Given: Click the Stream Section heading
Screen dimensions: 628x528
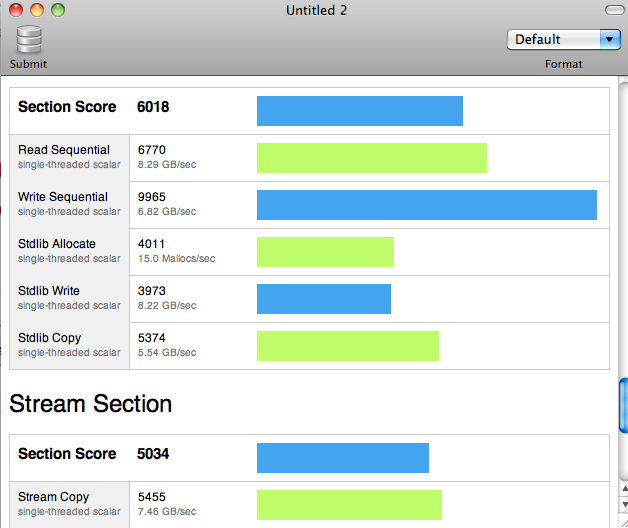Looking at the screenshot, I should point(91,403).
